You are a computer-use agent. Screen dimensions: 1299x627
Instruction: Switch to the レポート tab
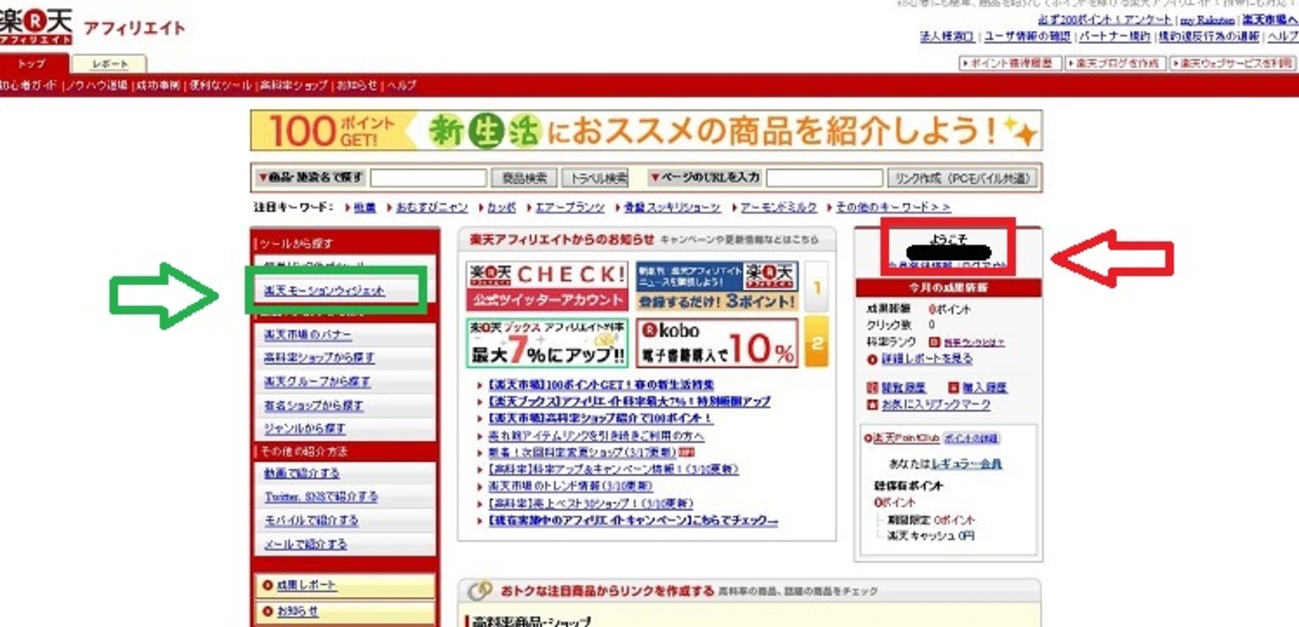point(110,64)
